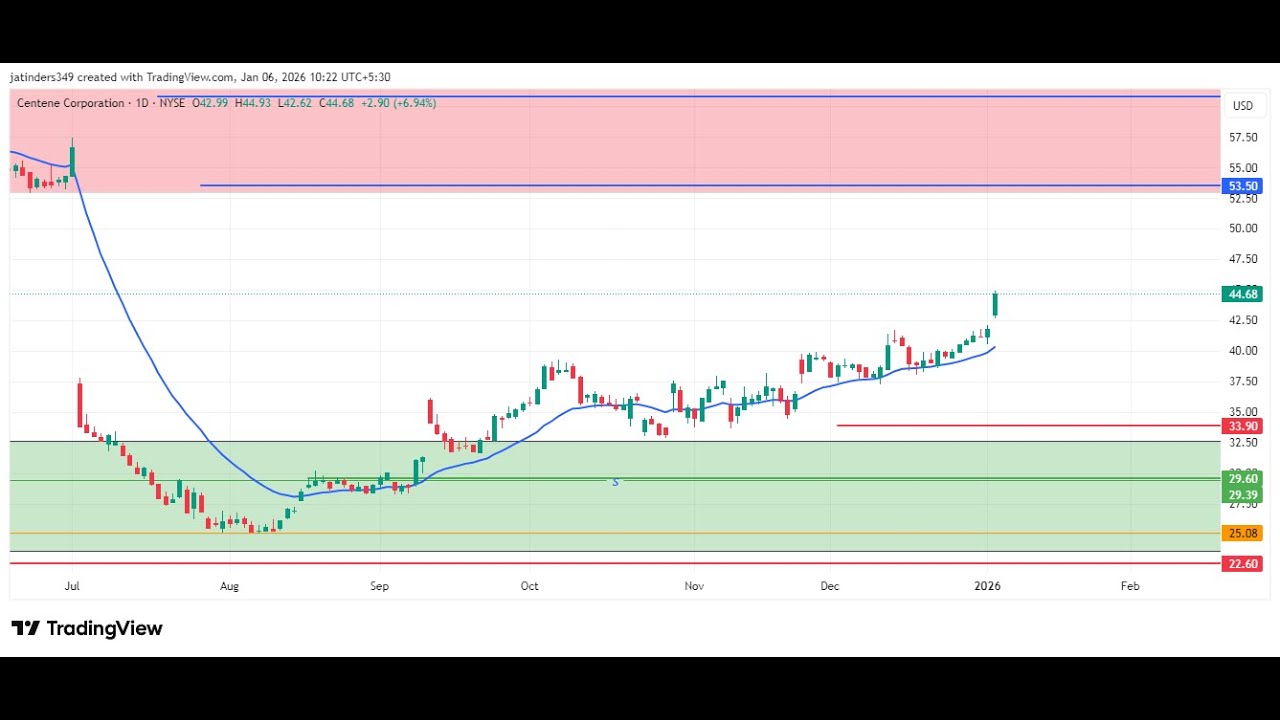
Task: Click the Oct label on time axis
Action: 530,586
